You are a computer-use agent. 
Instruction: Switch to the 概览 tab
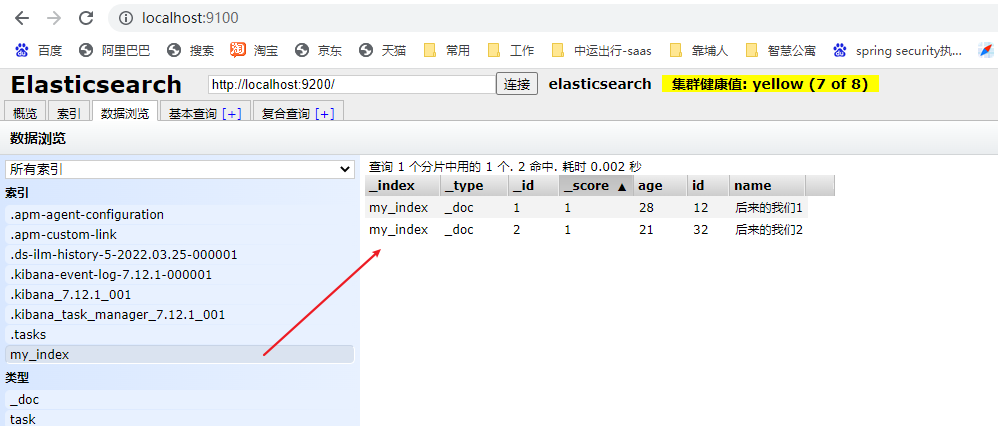coord(25,113)
